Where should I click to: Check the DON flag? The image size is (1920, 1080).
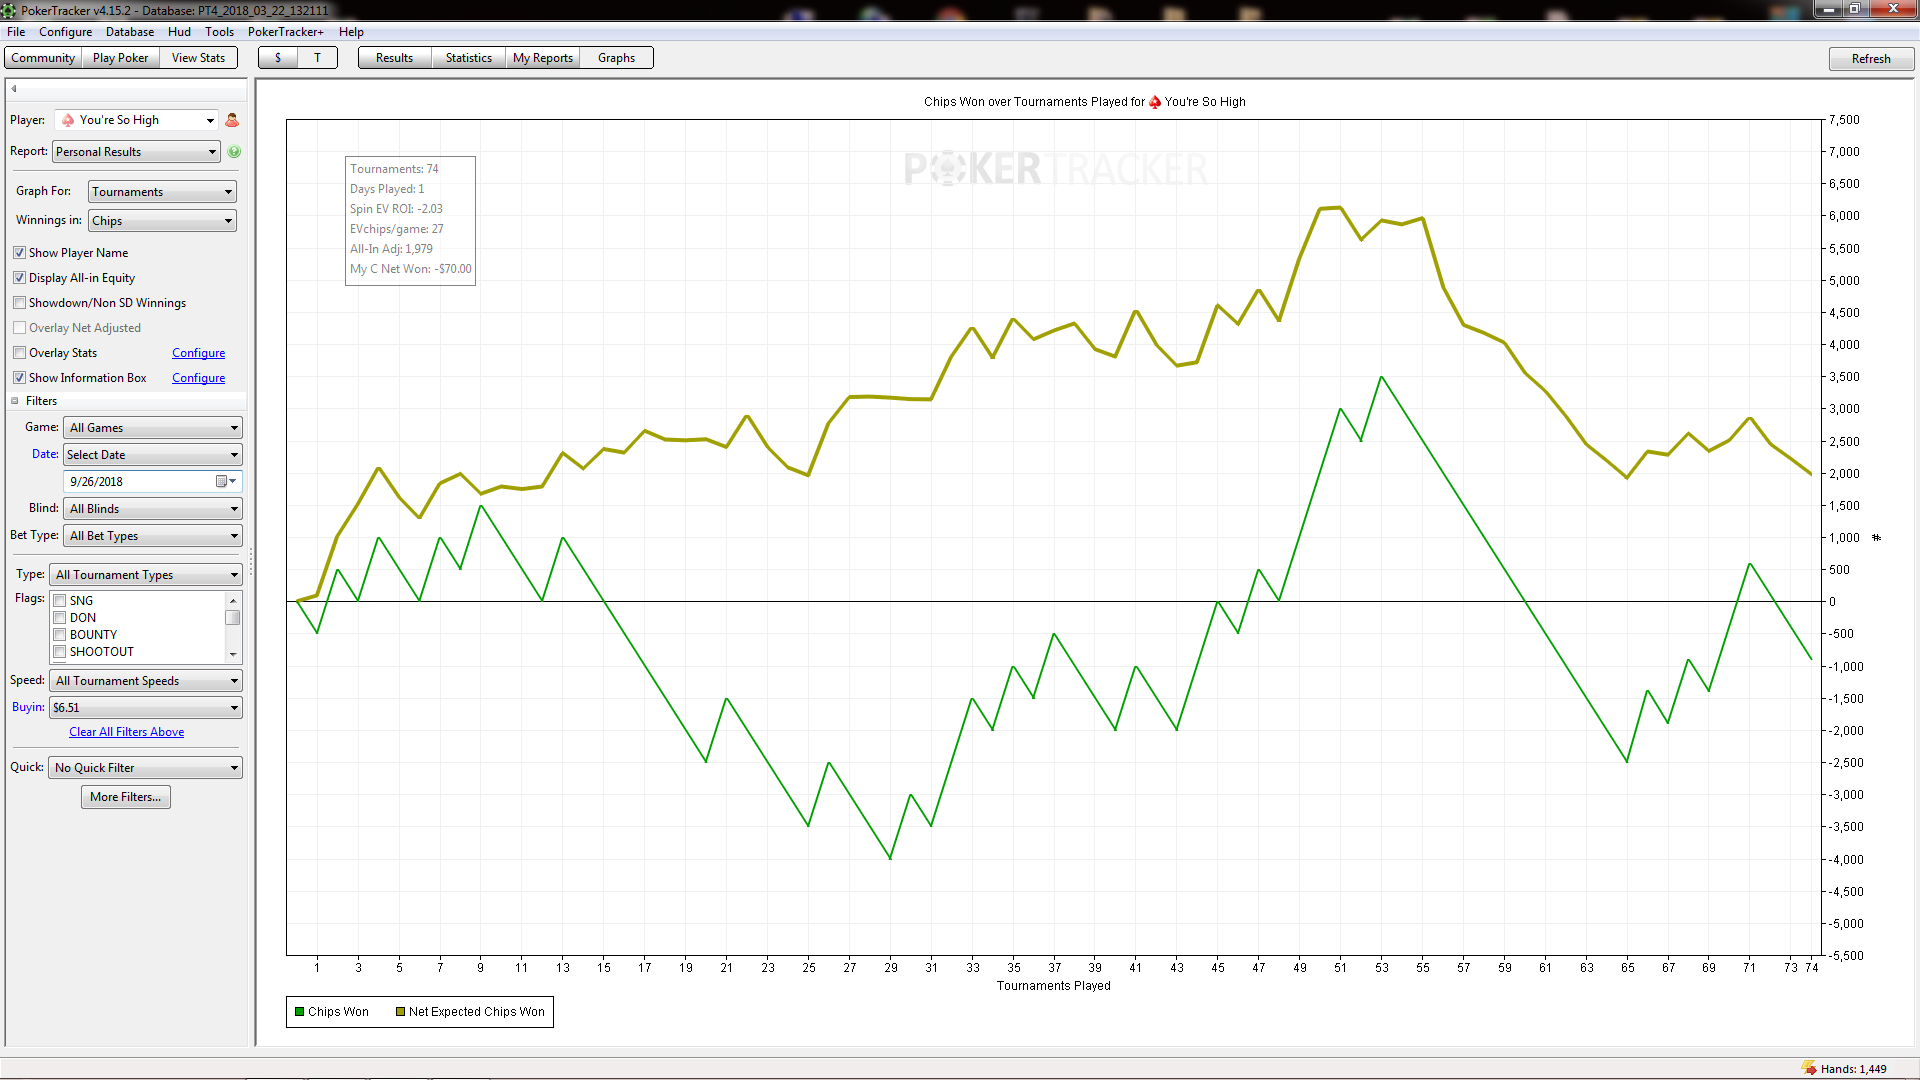click(60, 618)
